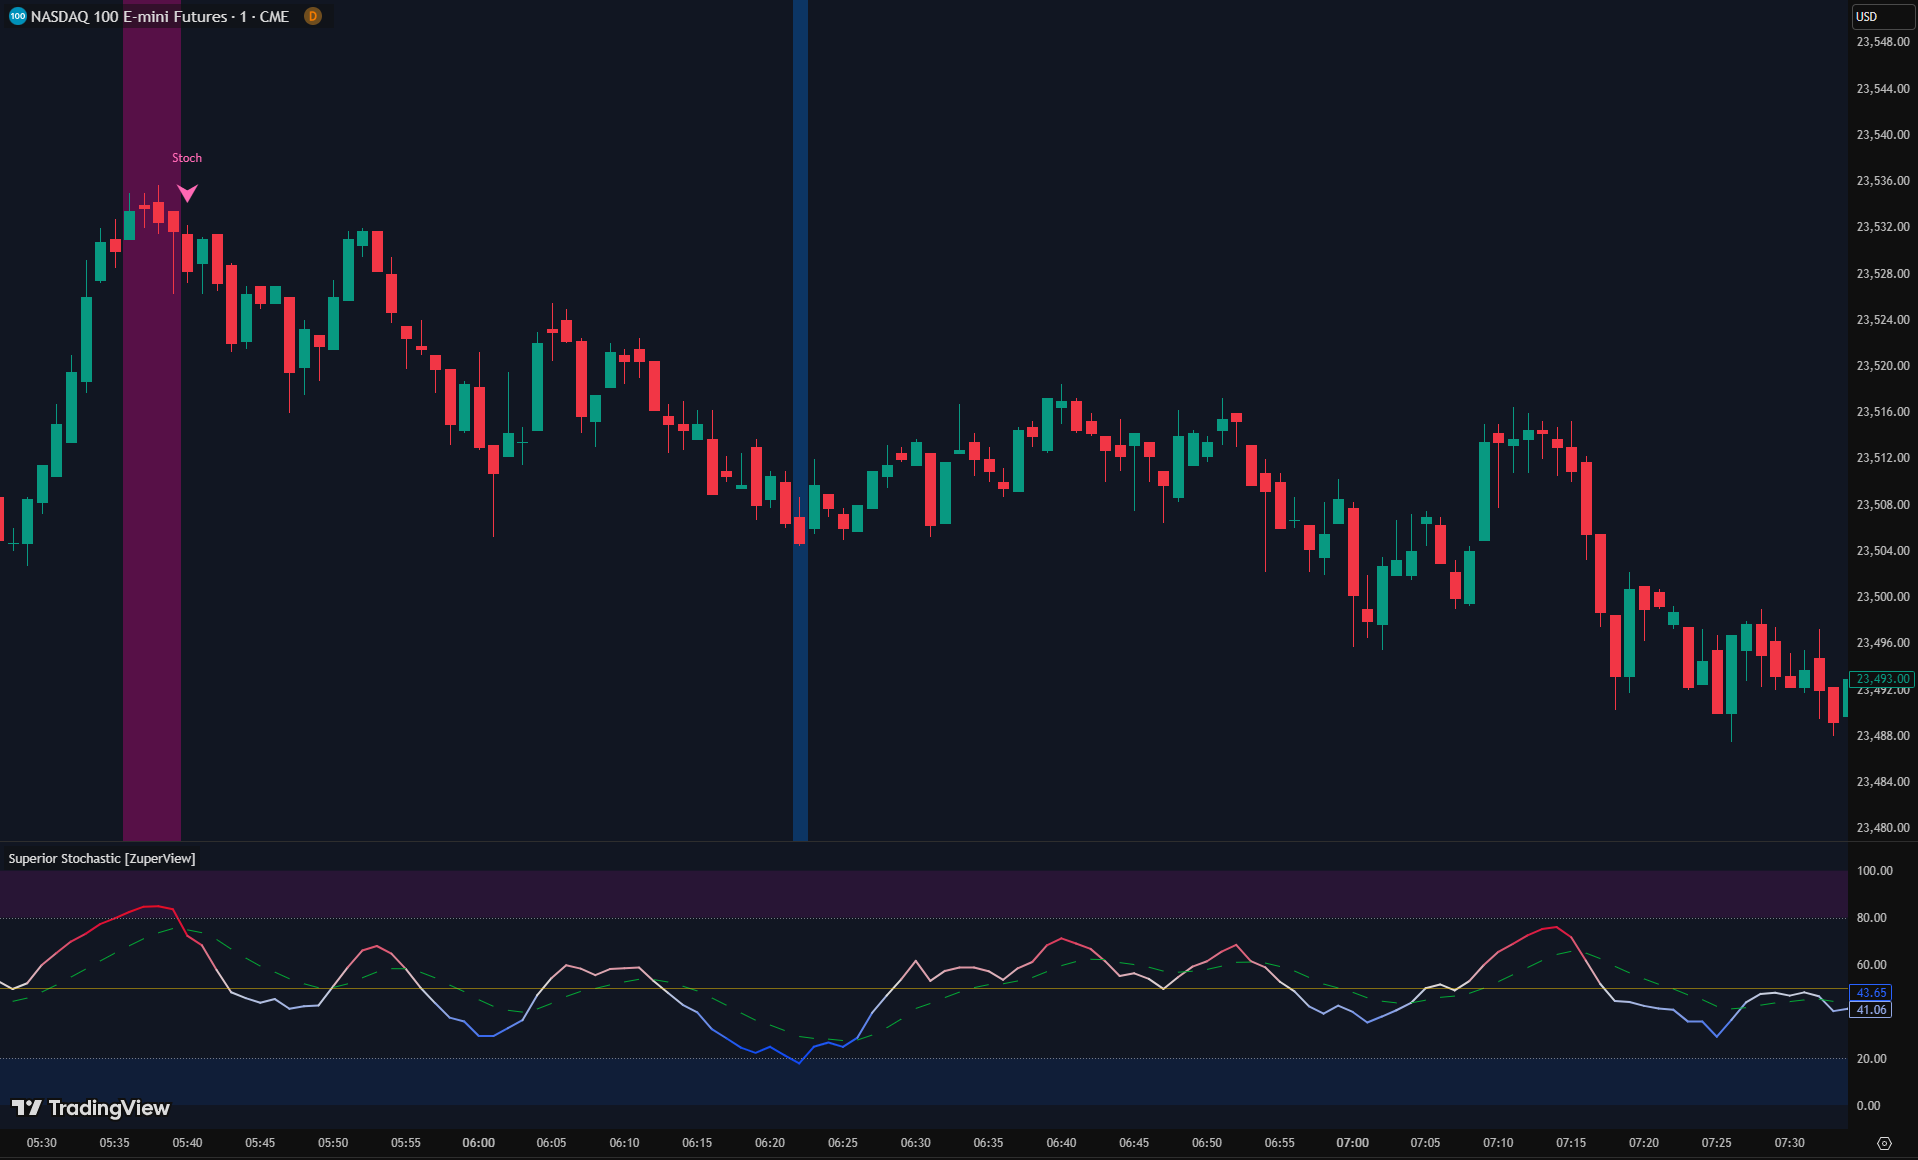
Task: Open chart settings hexagon icon
Action: (x=1884, y=1143)
